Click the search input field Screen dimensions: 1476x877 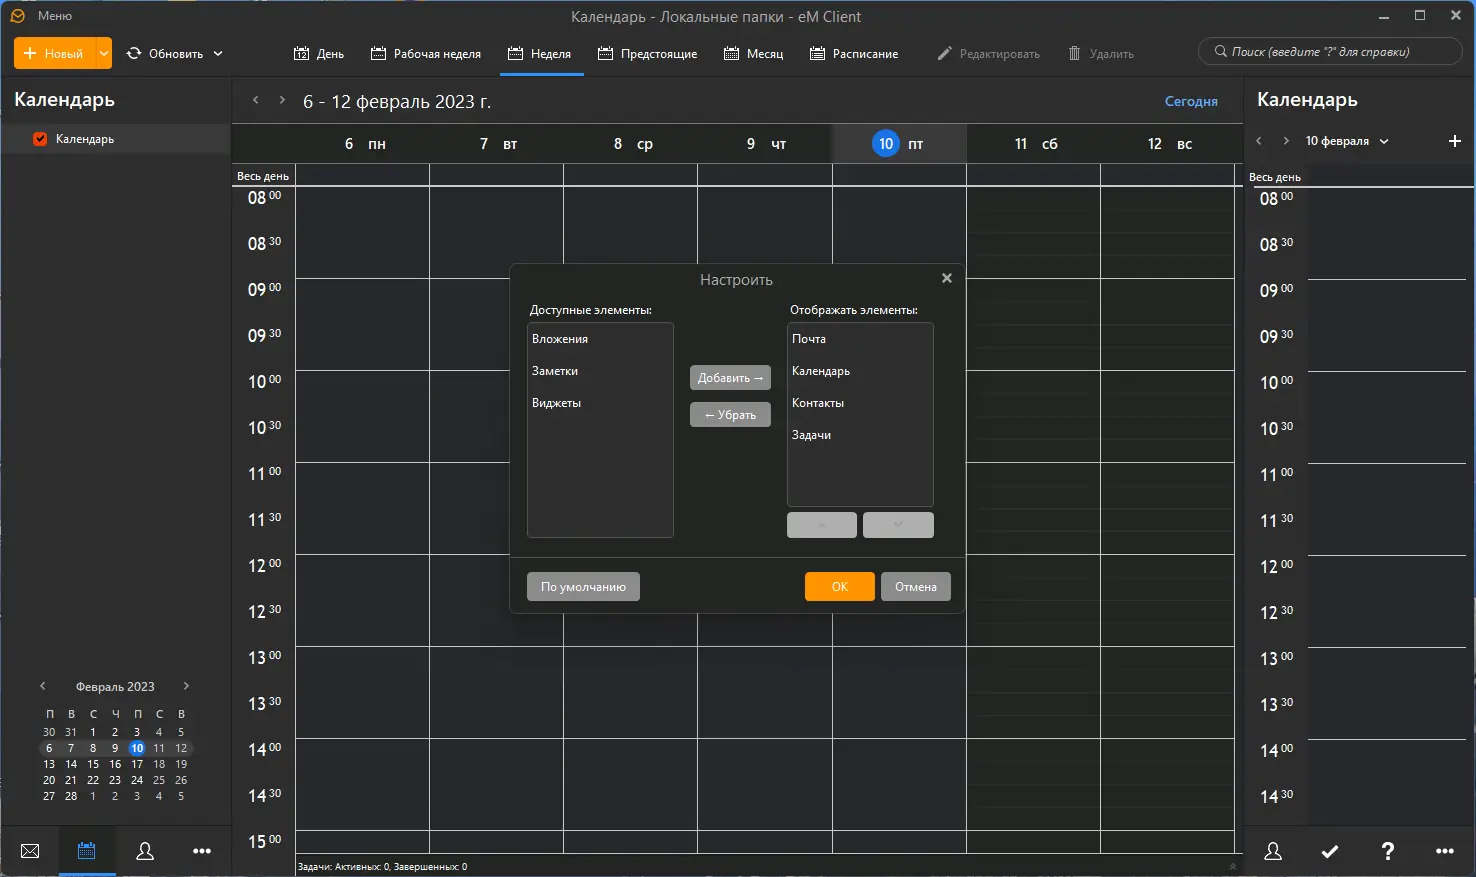tap(1330, 52)
